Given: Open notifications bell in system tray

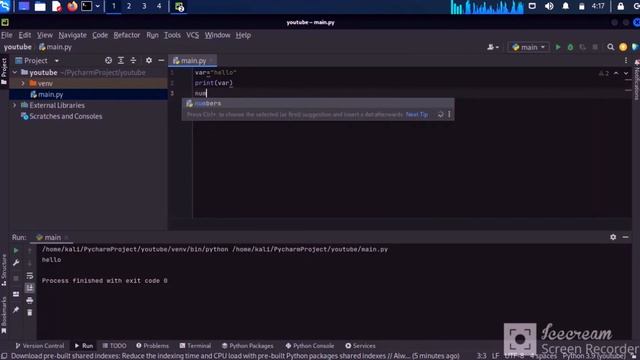Looking at the screenshot, I should point(565,7).
